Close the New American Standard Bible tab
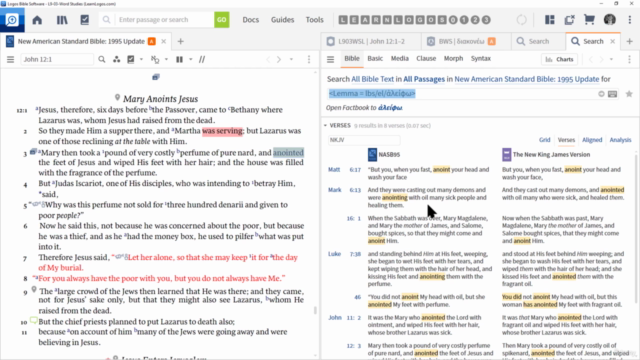Screen dimensions: 640x360 click(x=163, y=41)
